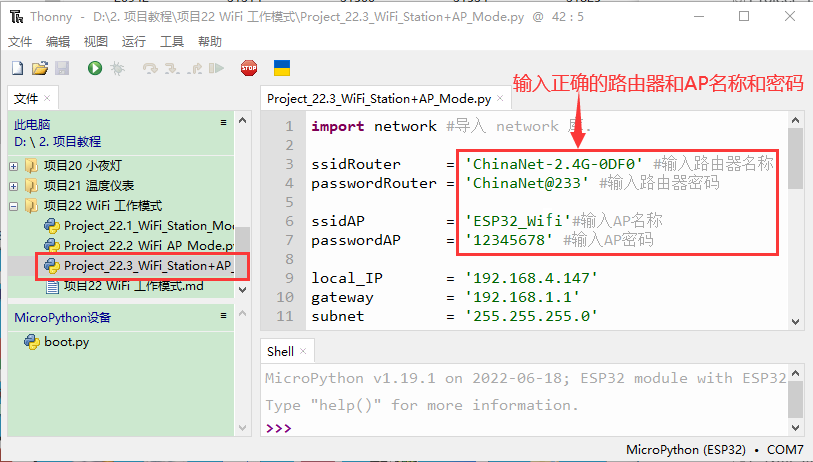Open the MicroPython设备 panel menu
813x462 pixels.
(x=224, y=317)
